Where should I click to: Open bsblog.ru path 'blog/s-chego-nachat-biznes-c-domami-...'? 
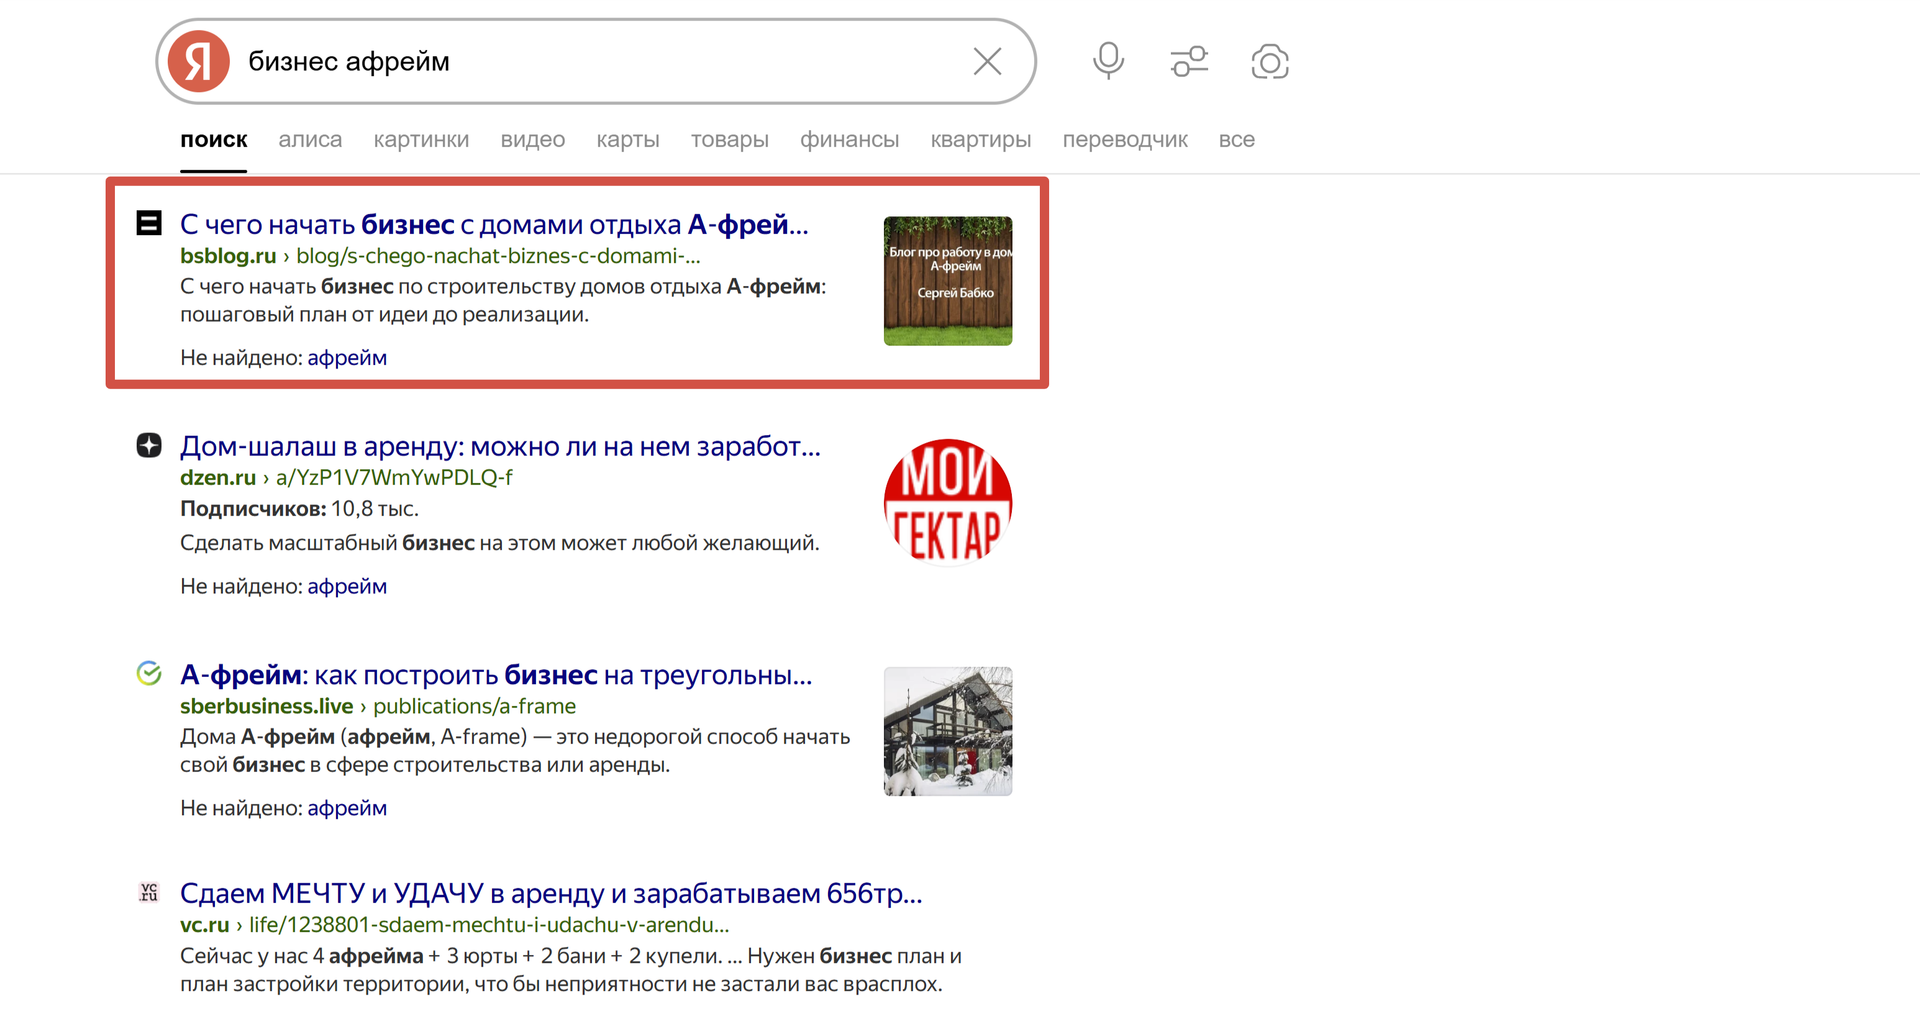498,256
